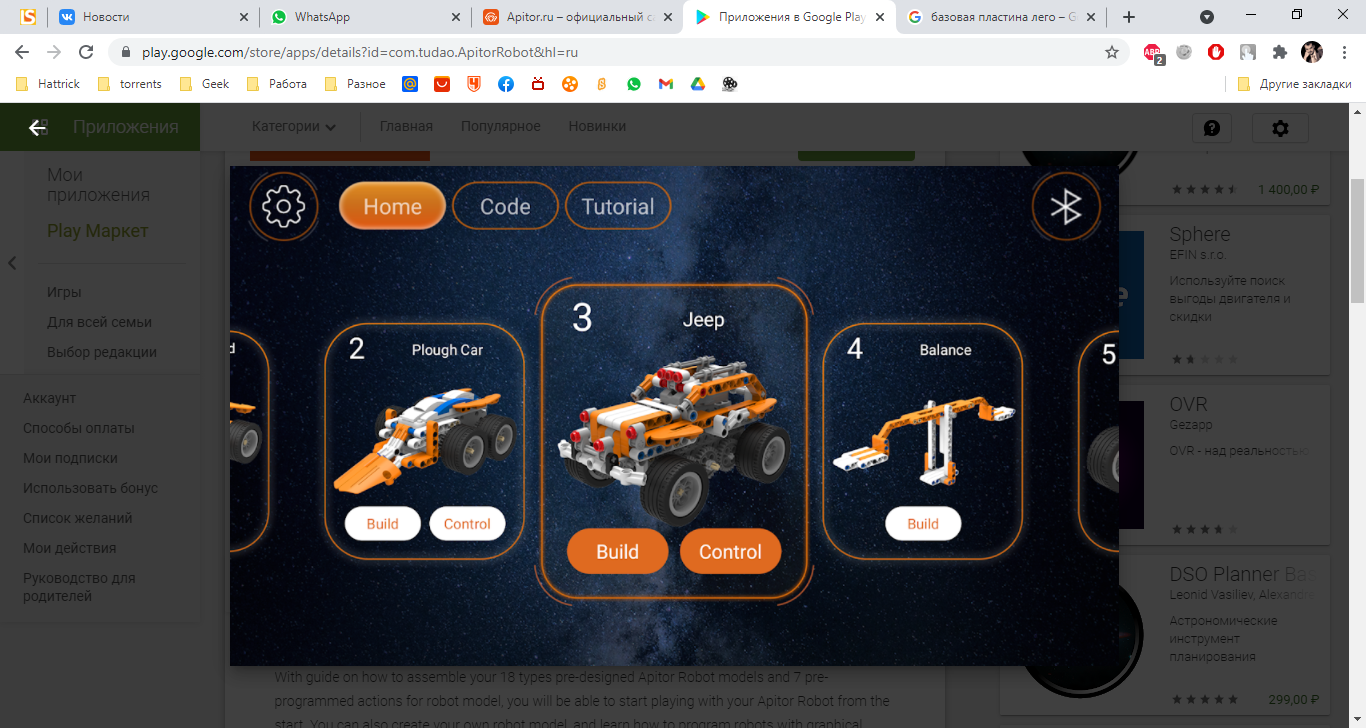Open the red TV bookmark icon
1366x728 pixels.
[x=538, y=84]
